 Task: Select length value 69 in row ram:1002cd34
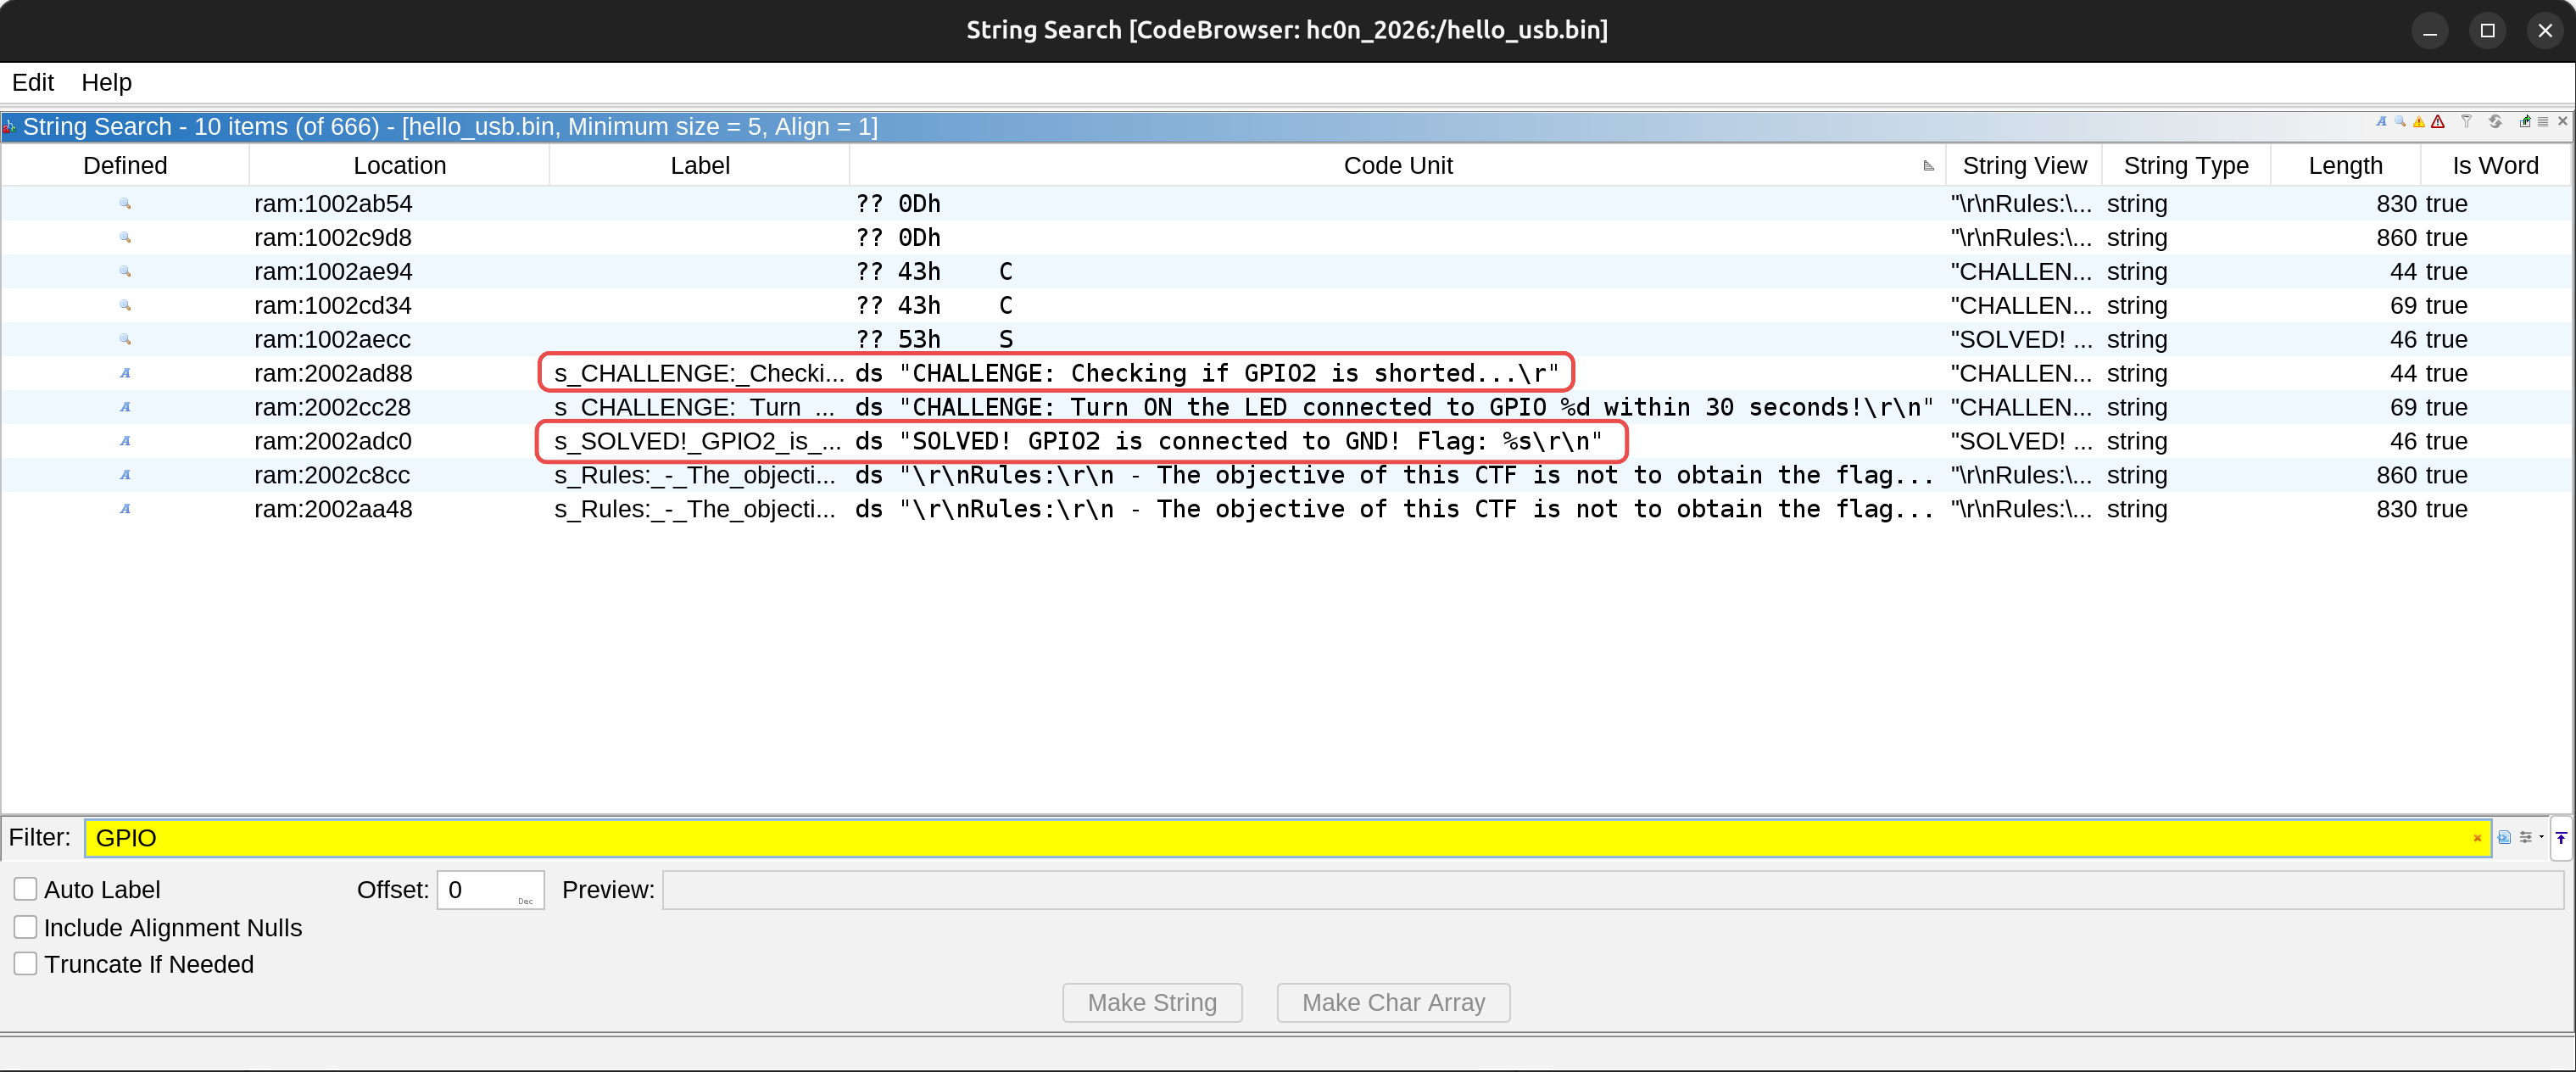[x=2403, y=306]
